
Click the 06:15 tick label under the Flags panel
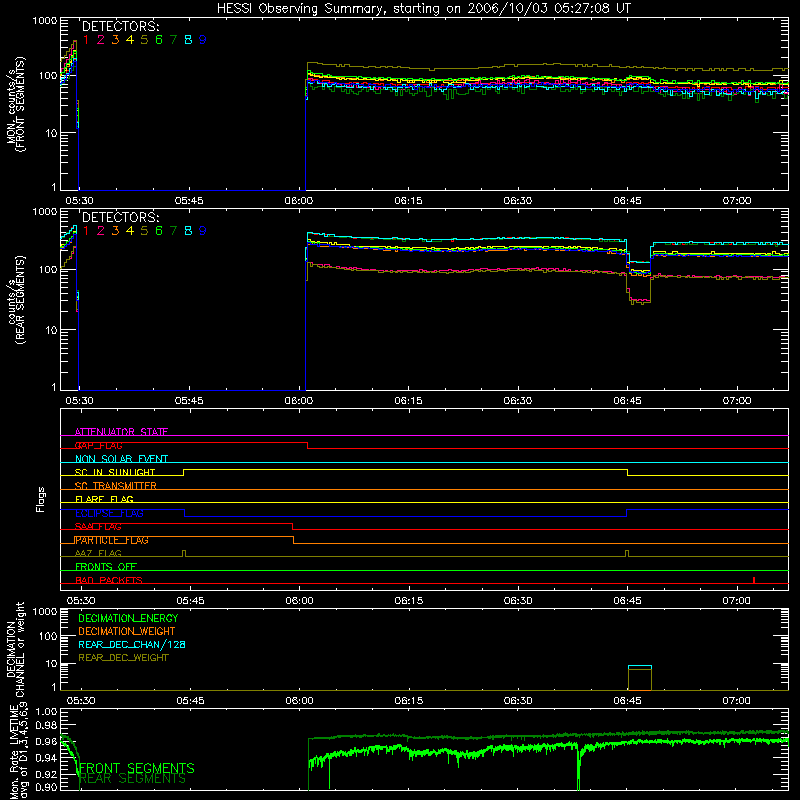(409, 601)
